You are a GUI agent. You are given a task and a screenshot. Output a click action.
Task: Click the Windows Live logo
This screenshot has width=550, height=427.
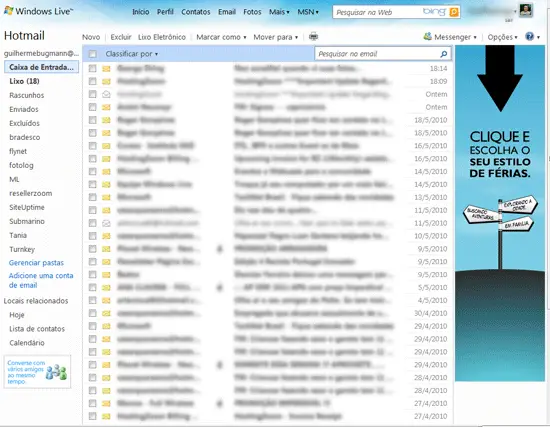pos(38,11)
